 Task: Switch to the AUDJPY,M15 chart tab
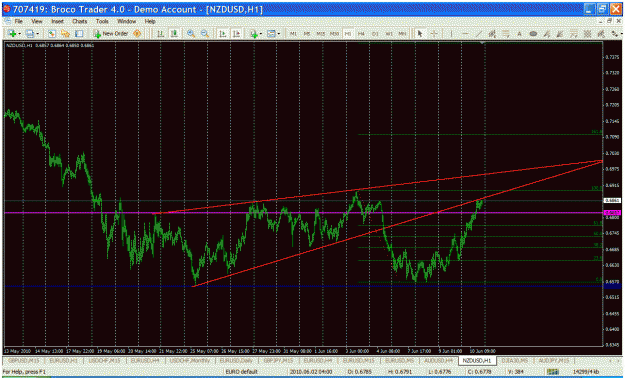tap(553, 361)
